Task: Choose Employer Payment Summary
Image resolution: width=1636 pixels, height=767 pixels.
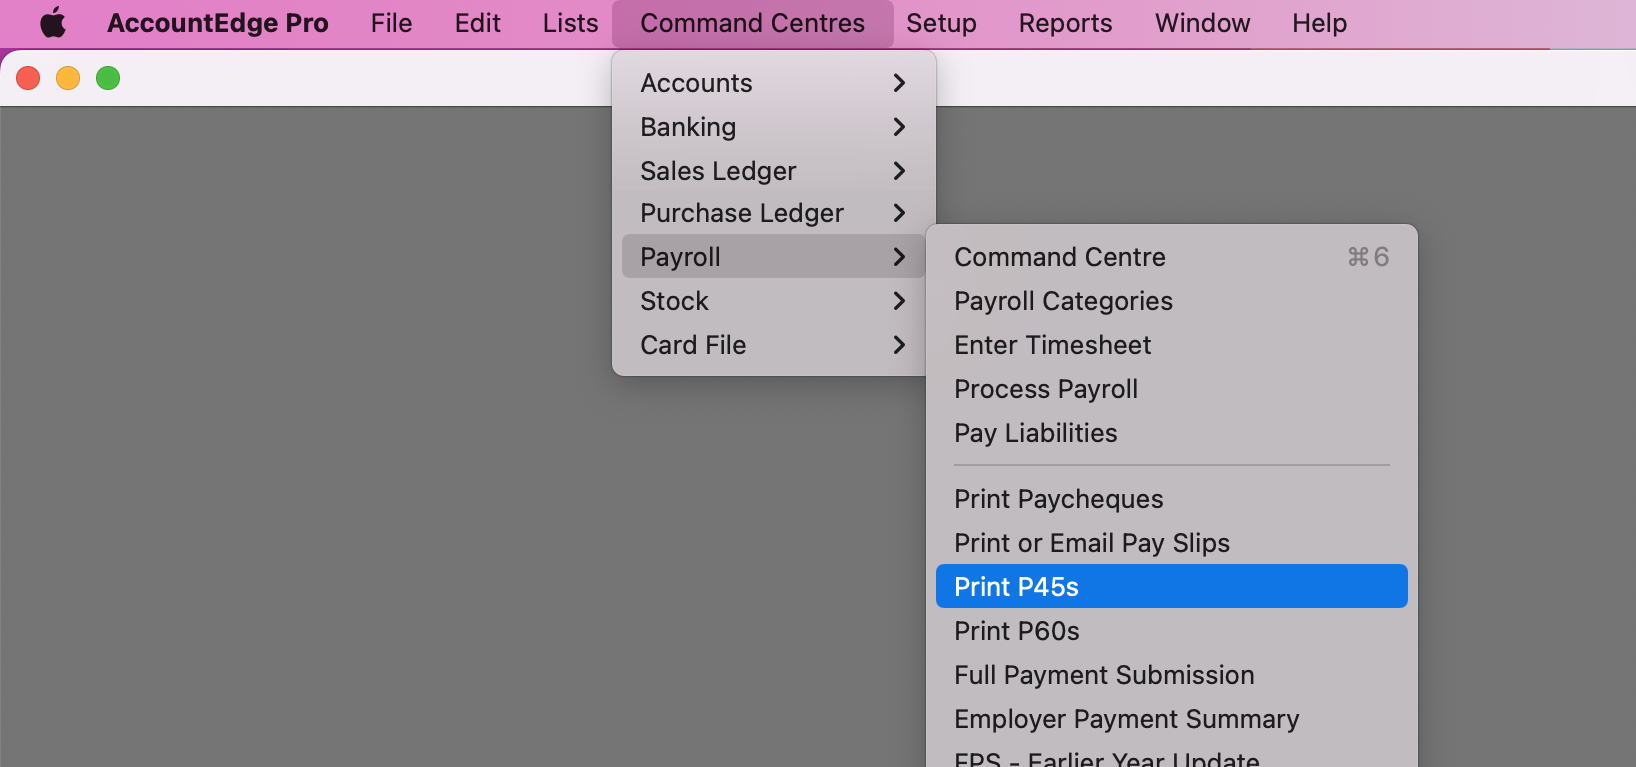Action: click(1171, 719)
